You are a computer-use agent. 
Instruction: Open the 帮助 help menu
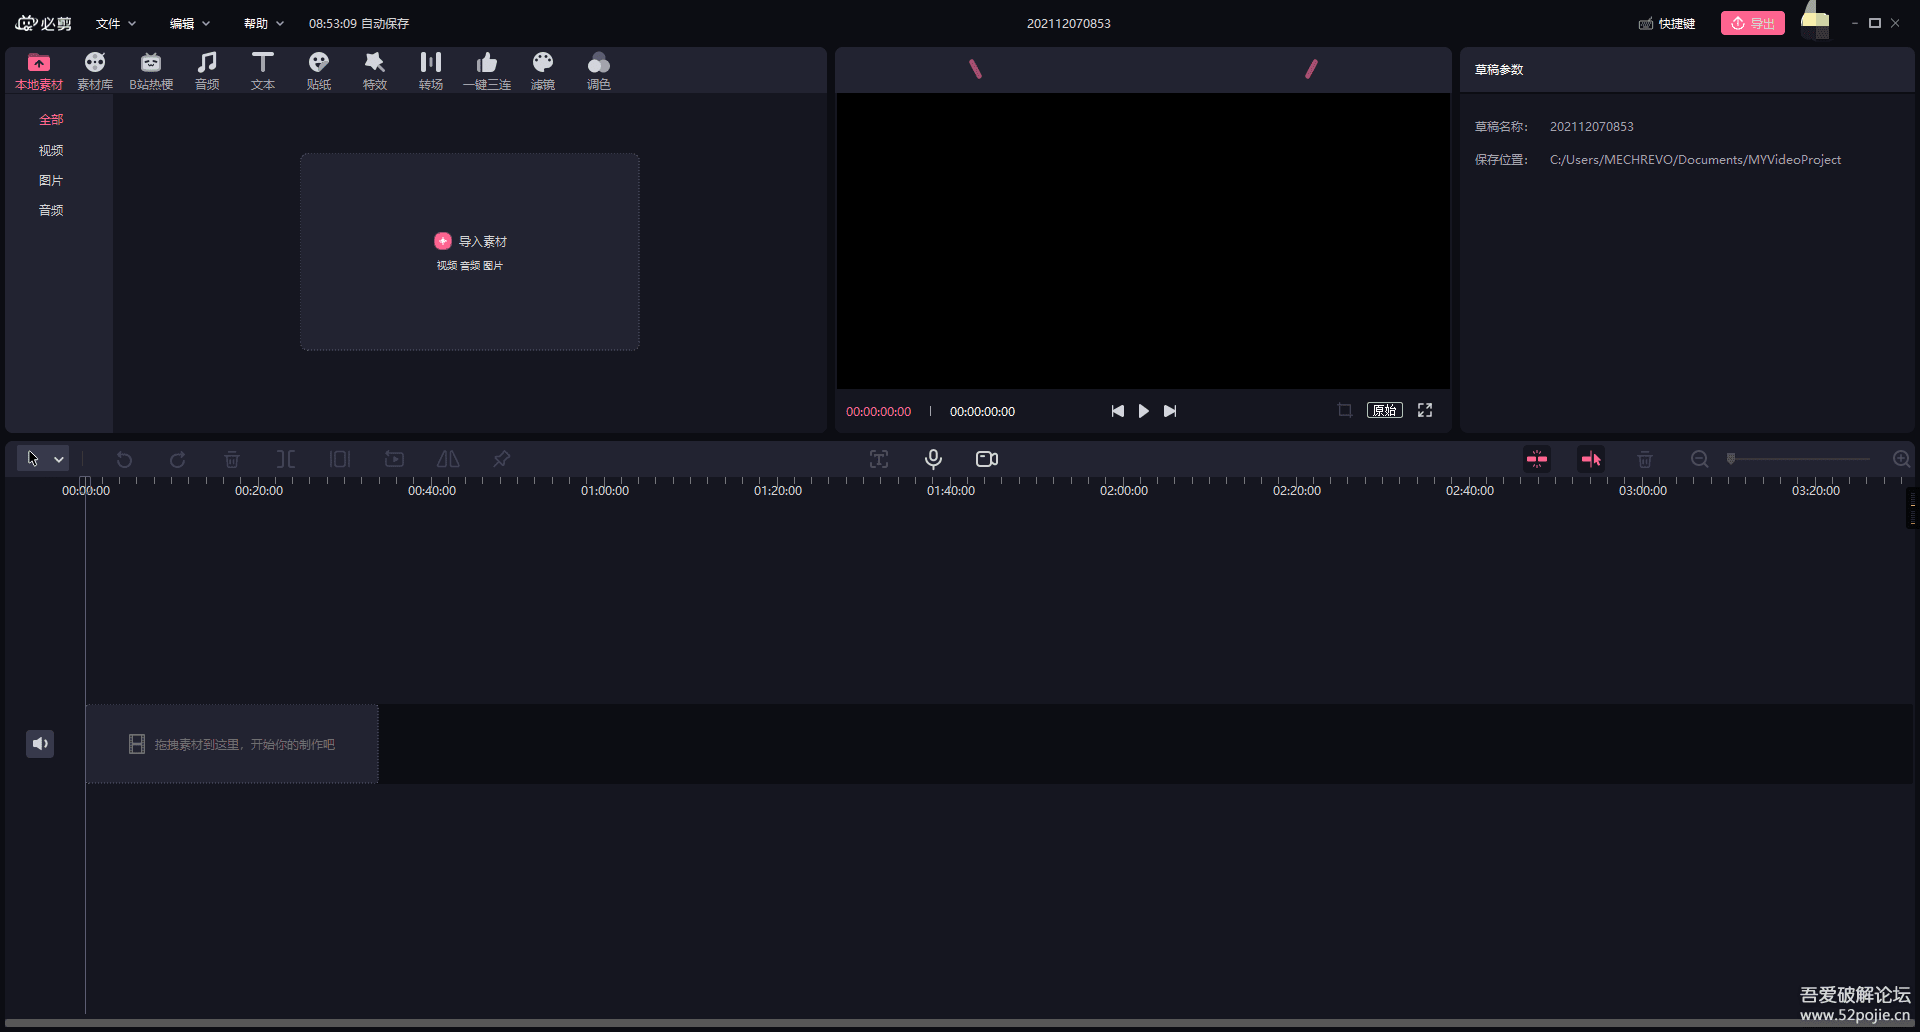point(263,23)
